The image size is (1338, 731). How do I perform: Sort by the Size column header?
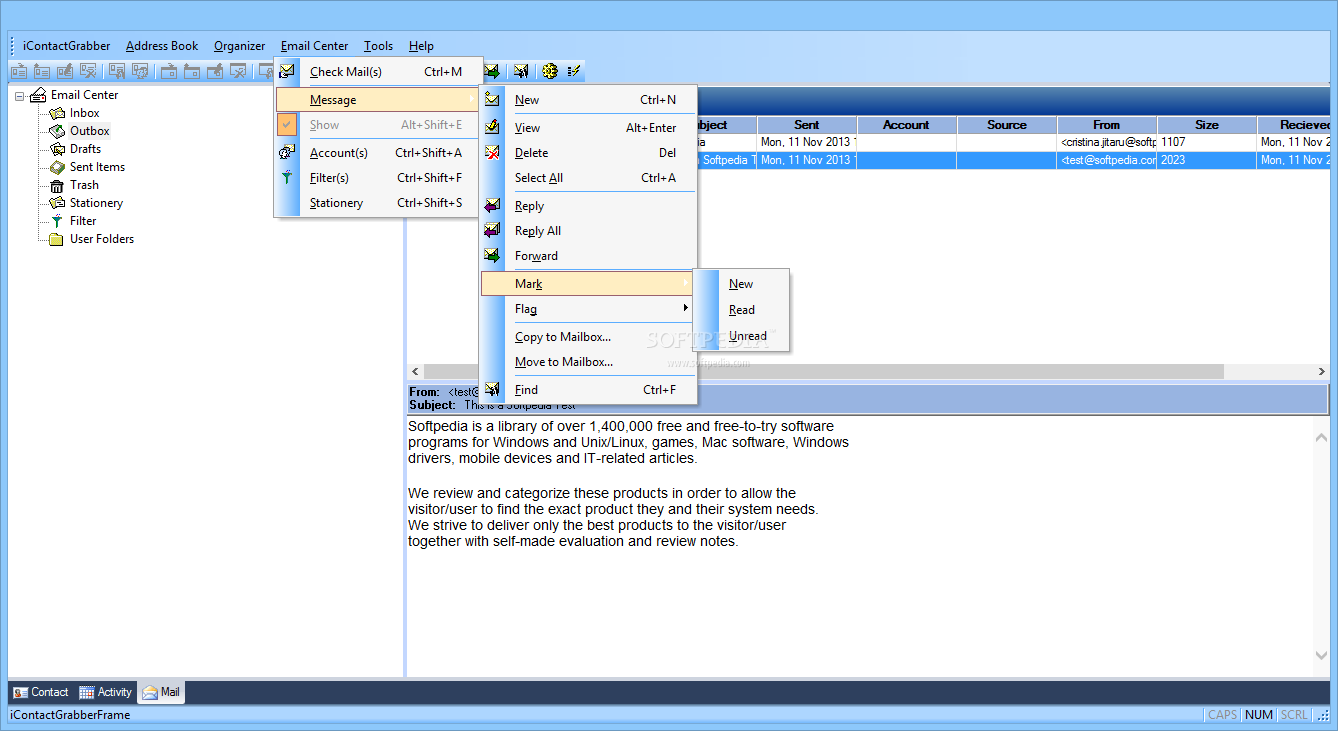click(1207, 125)
